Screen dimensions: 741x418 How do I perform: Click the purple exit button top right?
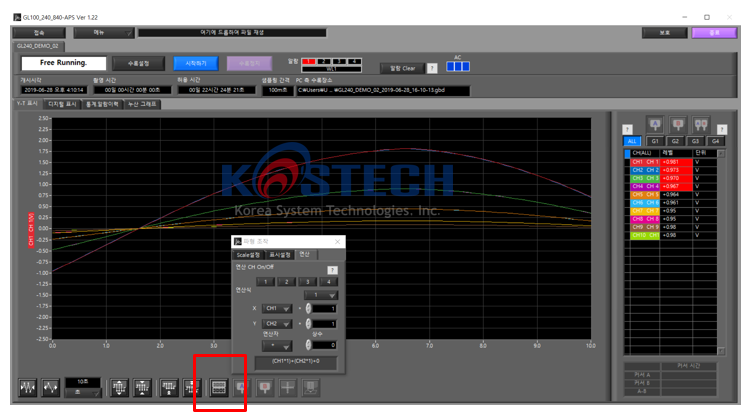714,33
